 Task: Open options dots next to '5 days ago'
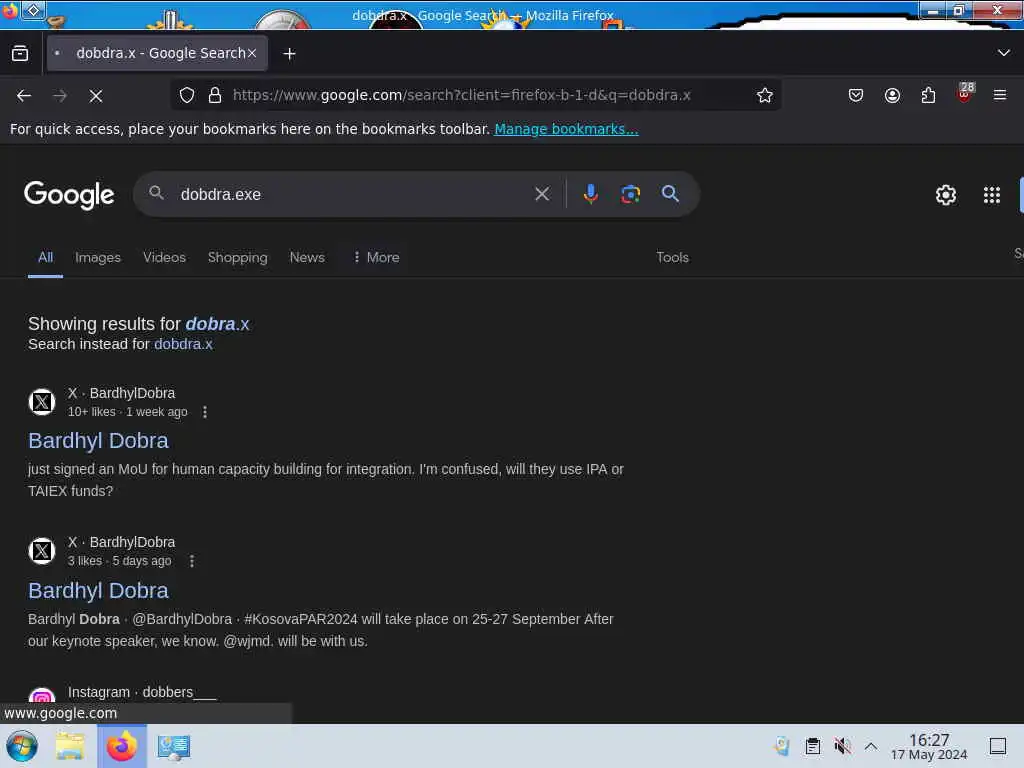pos(192,561)
